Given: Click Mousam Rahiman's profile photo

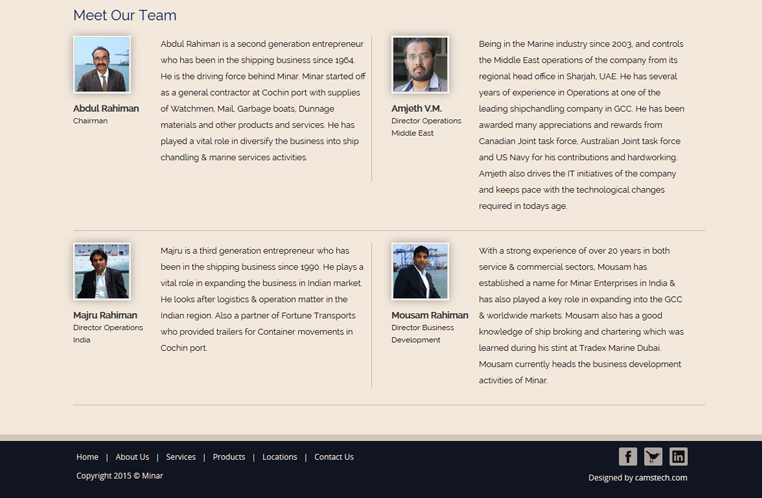Looking at the screenshot, I should pyautogui.click(x=420, y=271).
